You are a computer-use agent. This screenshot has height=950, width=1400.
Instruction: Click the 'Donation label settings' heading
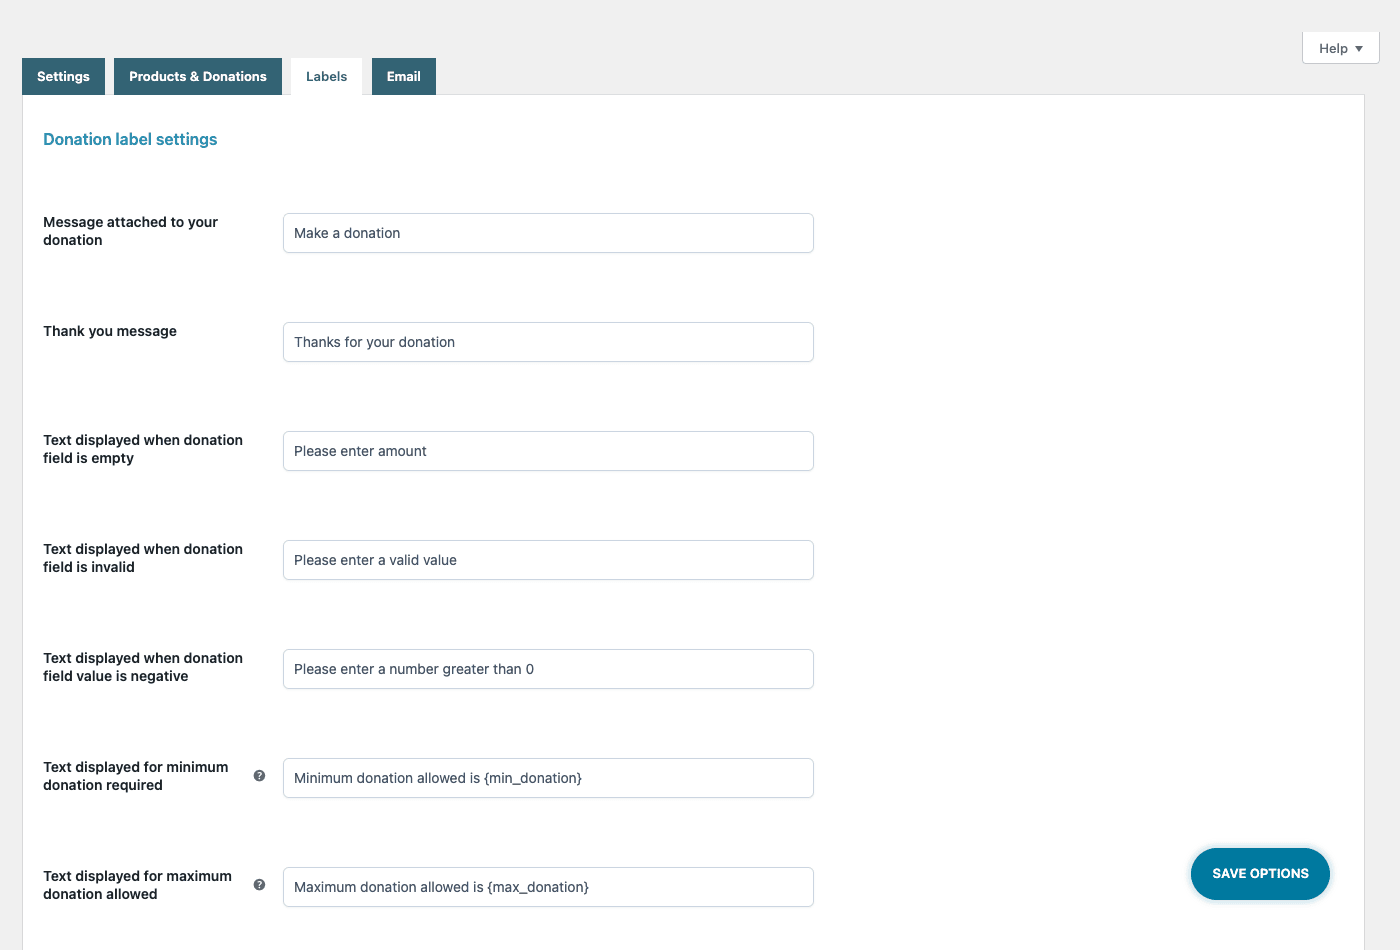(130, 140)
